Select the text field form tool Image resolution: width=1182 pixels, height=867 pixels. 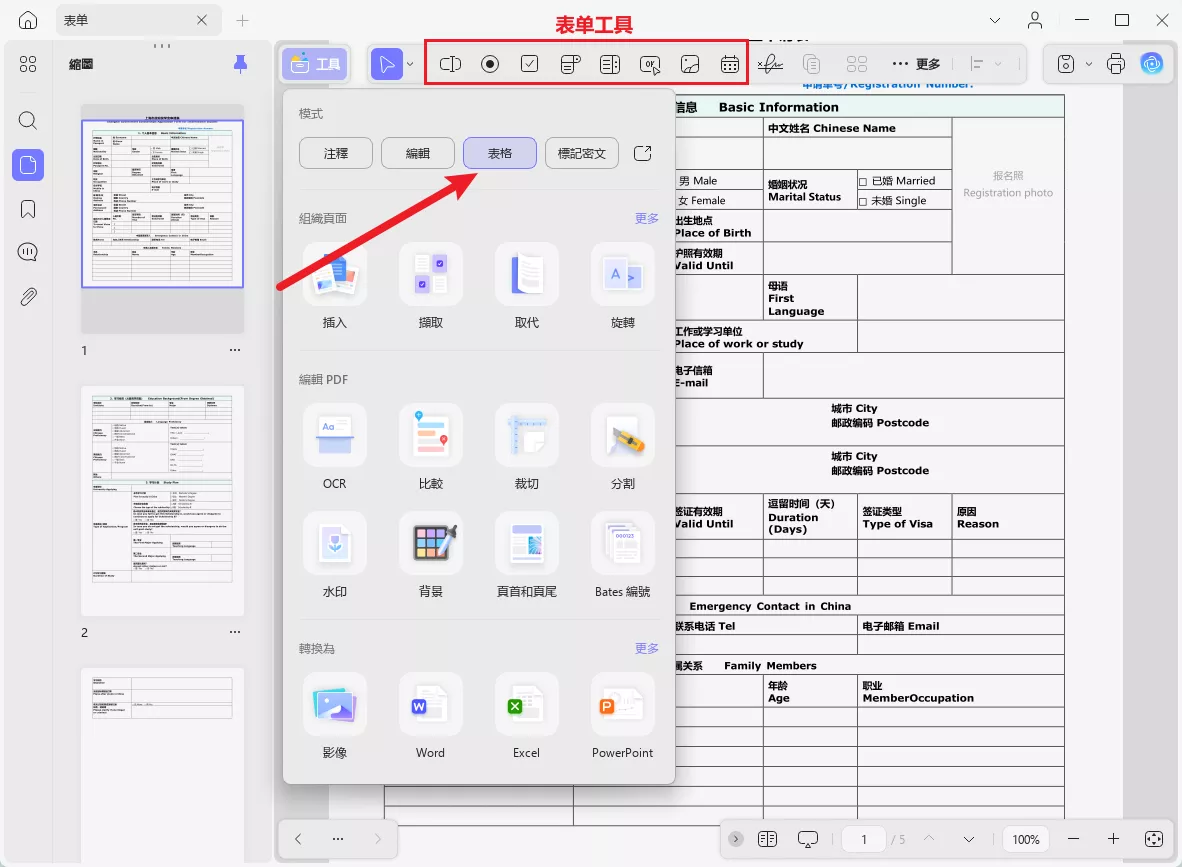[x=450, y=64]
